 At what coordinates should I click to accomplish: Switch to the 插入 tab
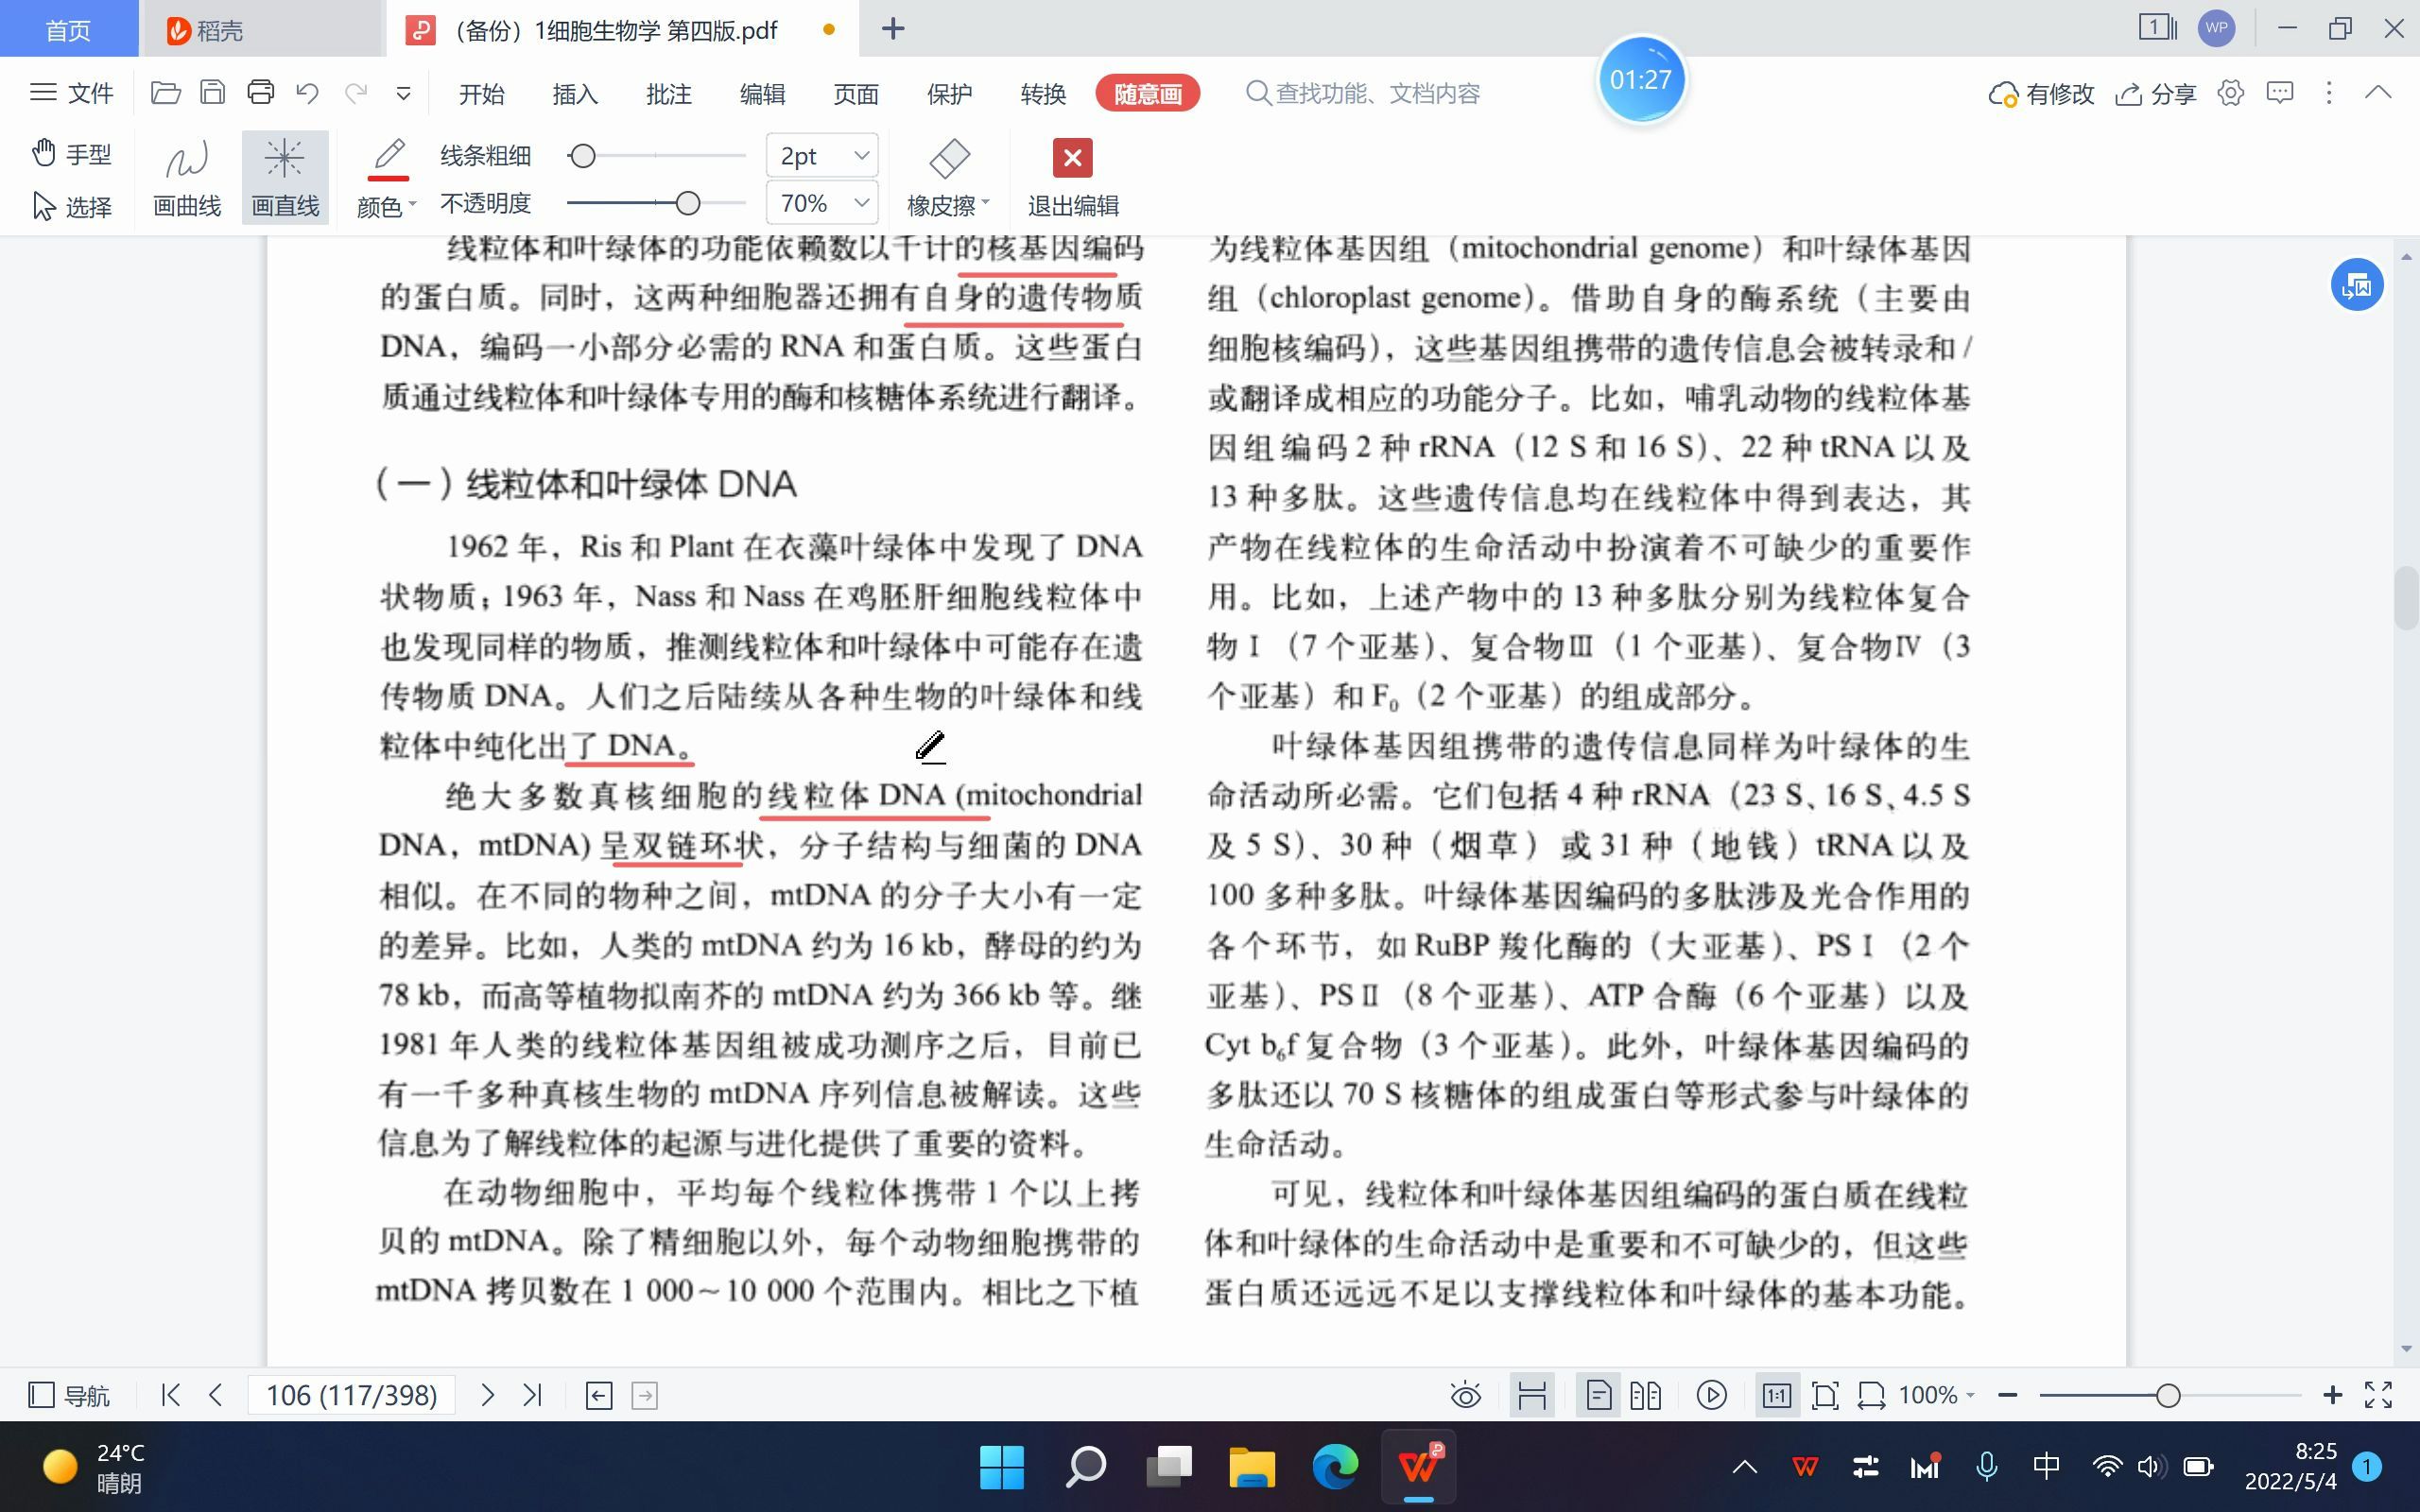click(x=575, y=94)
